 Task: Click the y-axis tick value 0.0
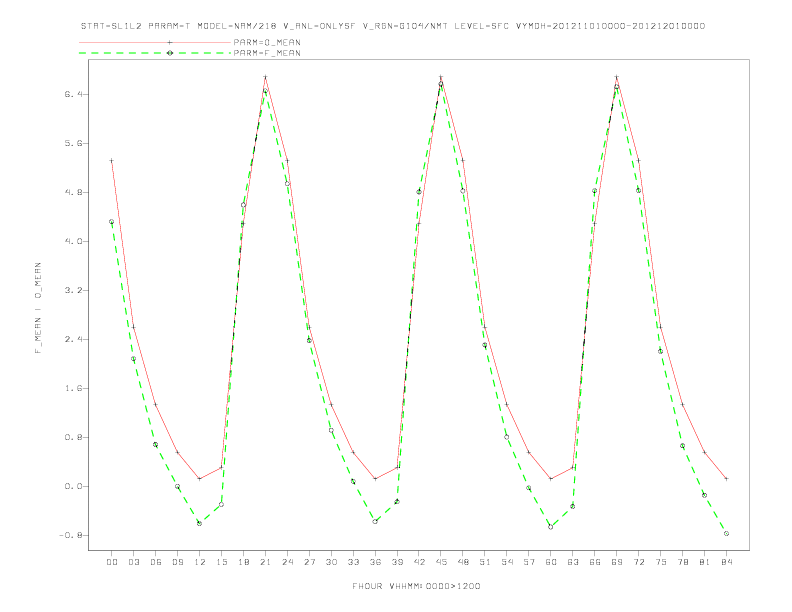73,486
